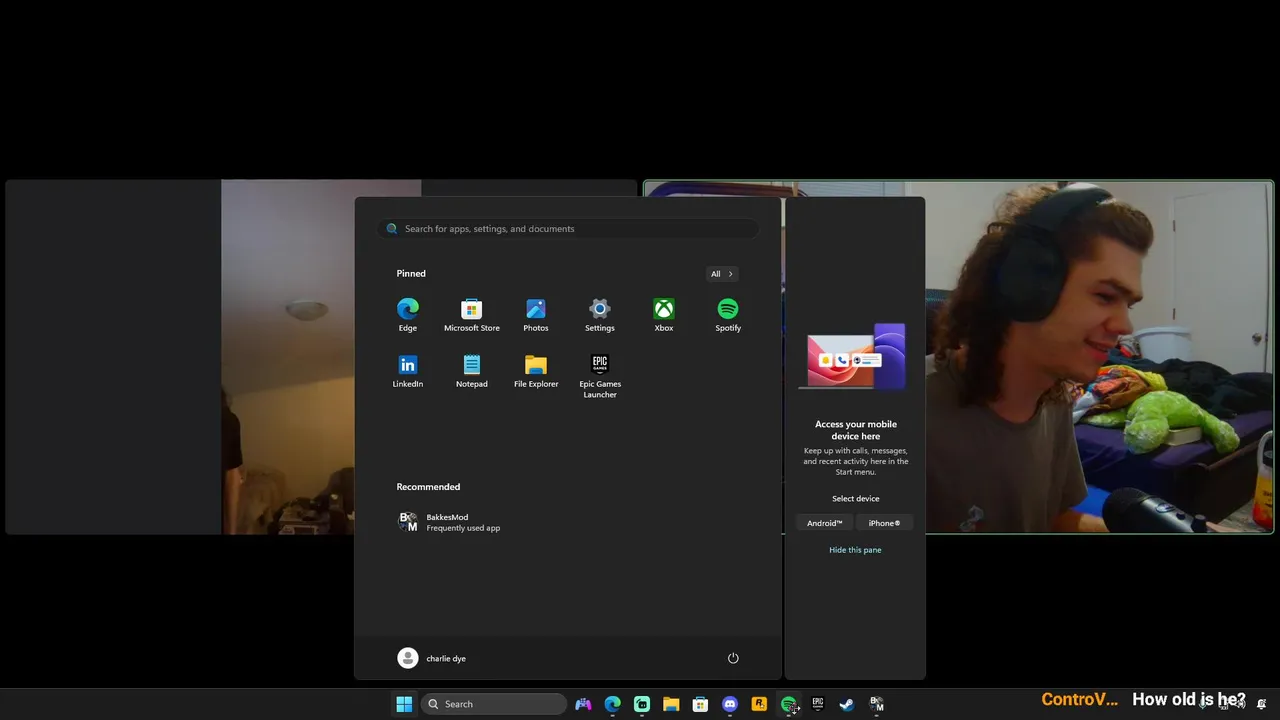Select the right webcam video tile
The image size is (1280, 720).
[1100, 357]
